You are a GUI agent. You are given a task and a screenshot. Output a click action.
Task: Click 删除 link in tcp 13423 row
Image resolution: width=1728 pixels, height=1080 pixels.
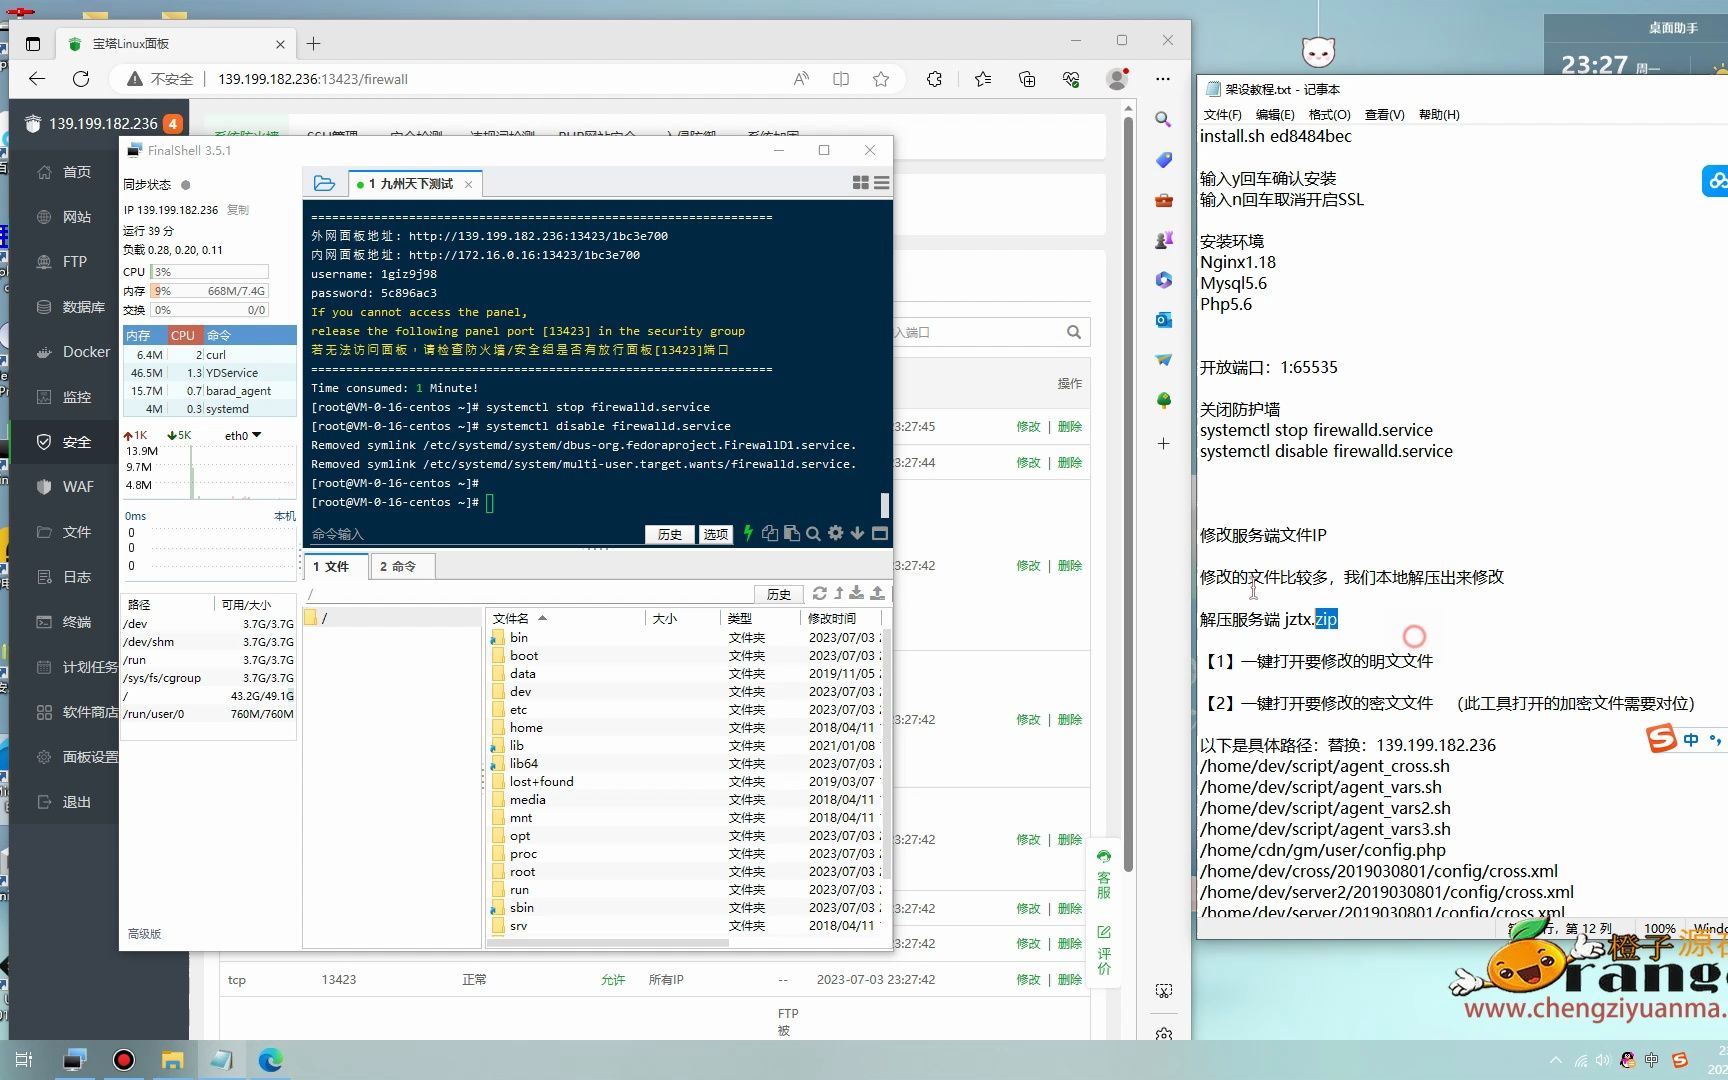point(1070,980)
